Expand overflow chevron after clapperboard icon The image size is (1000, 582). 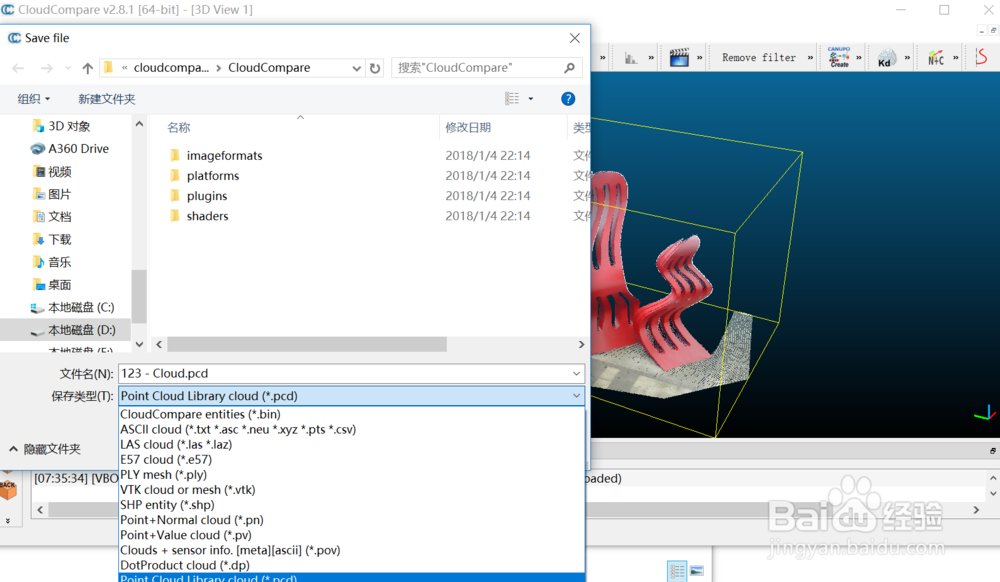click(x=700, y=57)
